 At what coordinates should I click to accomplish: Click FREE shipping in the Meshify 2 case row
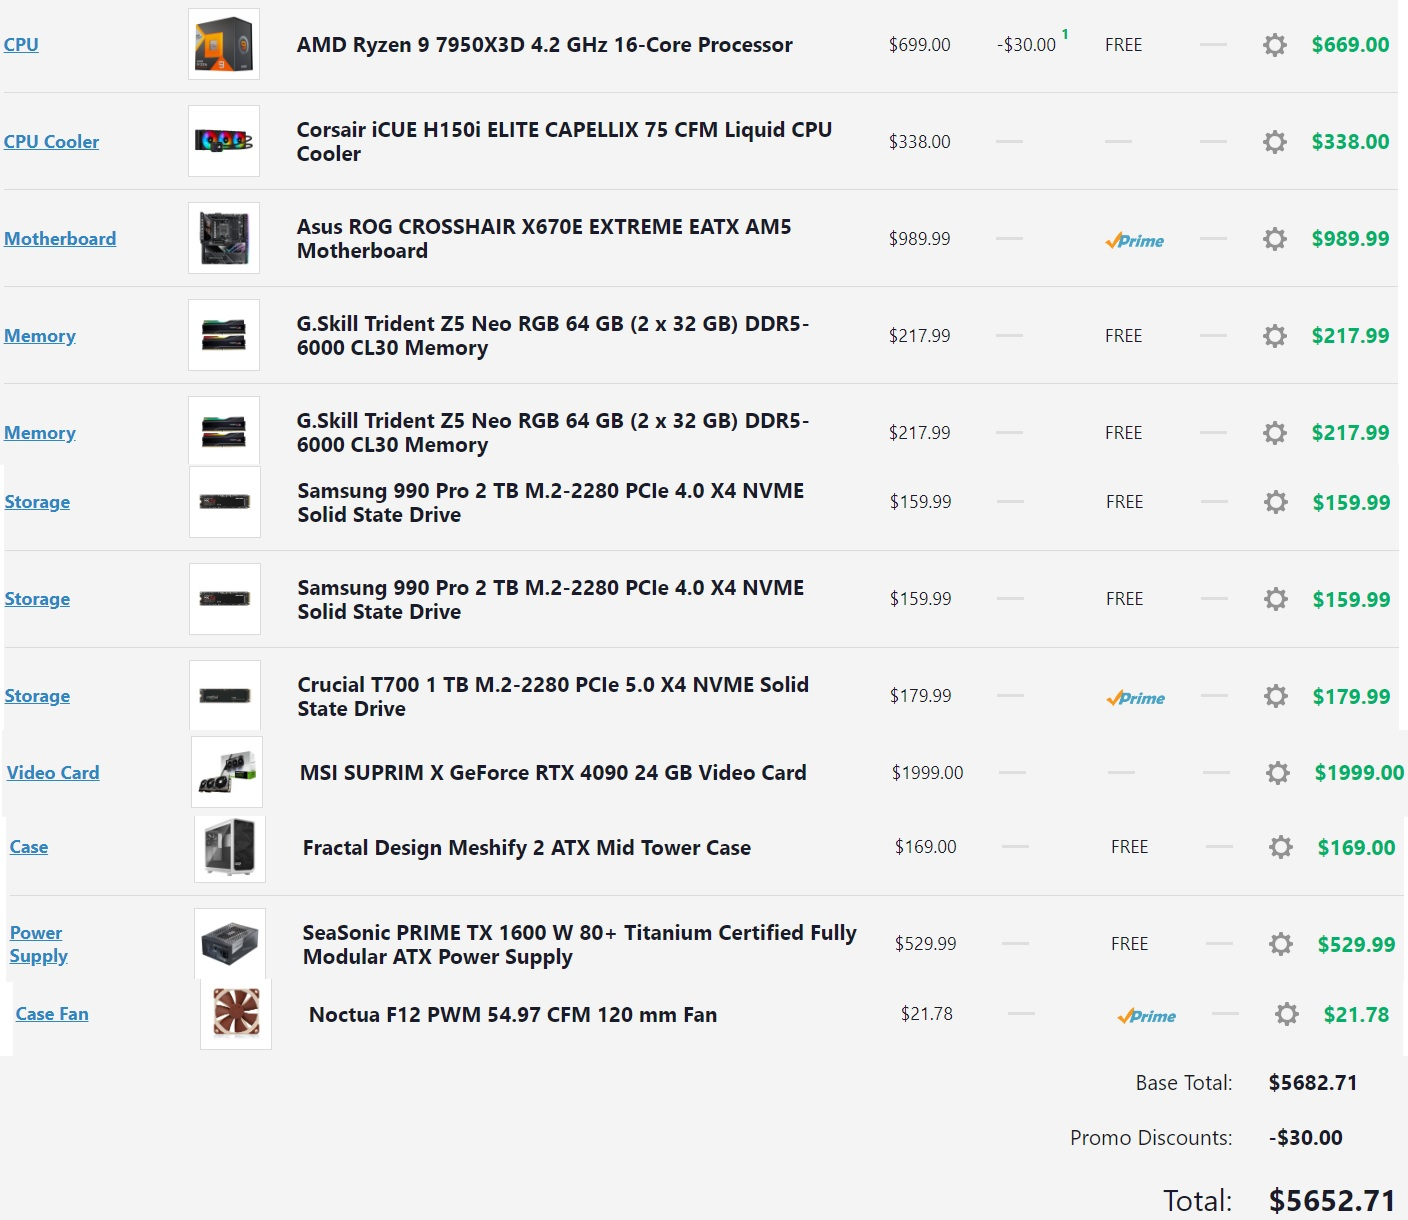[1129, 847]
